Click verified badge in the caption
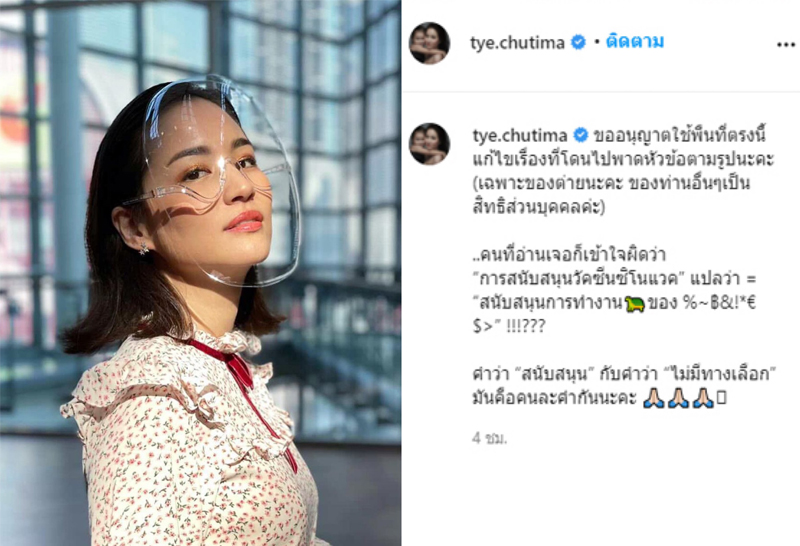This screenshot has height=546, width=800. pyautogui.click(x=581, y=135)
